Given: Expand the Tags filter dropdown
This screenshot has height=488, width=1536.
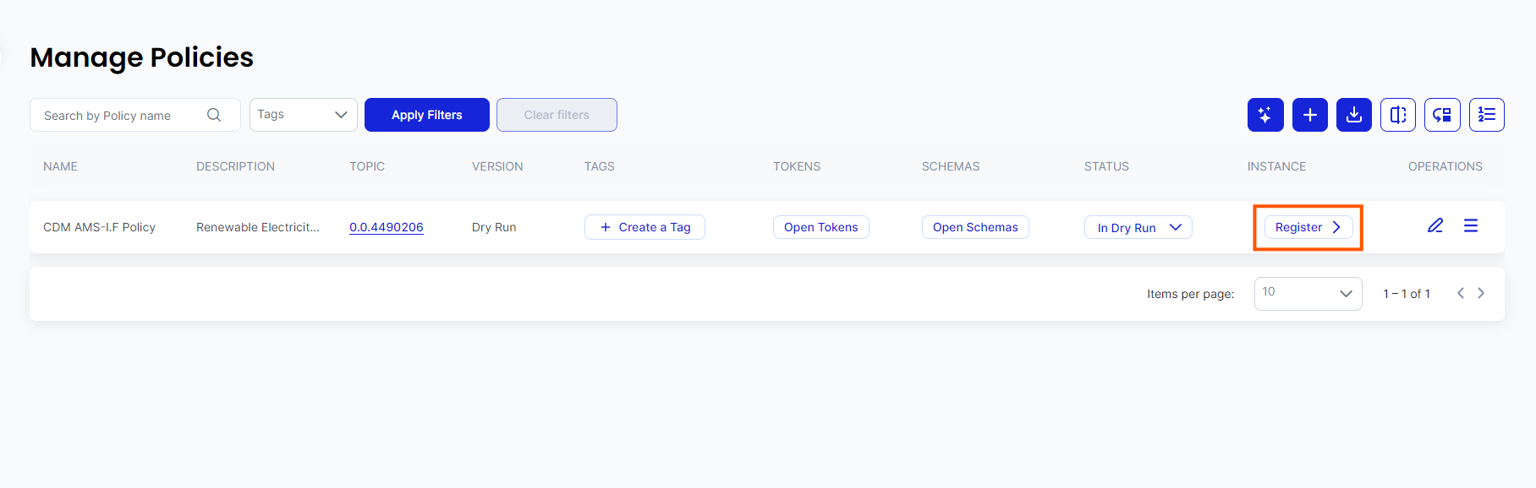Looking at the screenshot, I should (303, 115).
